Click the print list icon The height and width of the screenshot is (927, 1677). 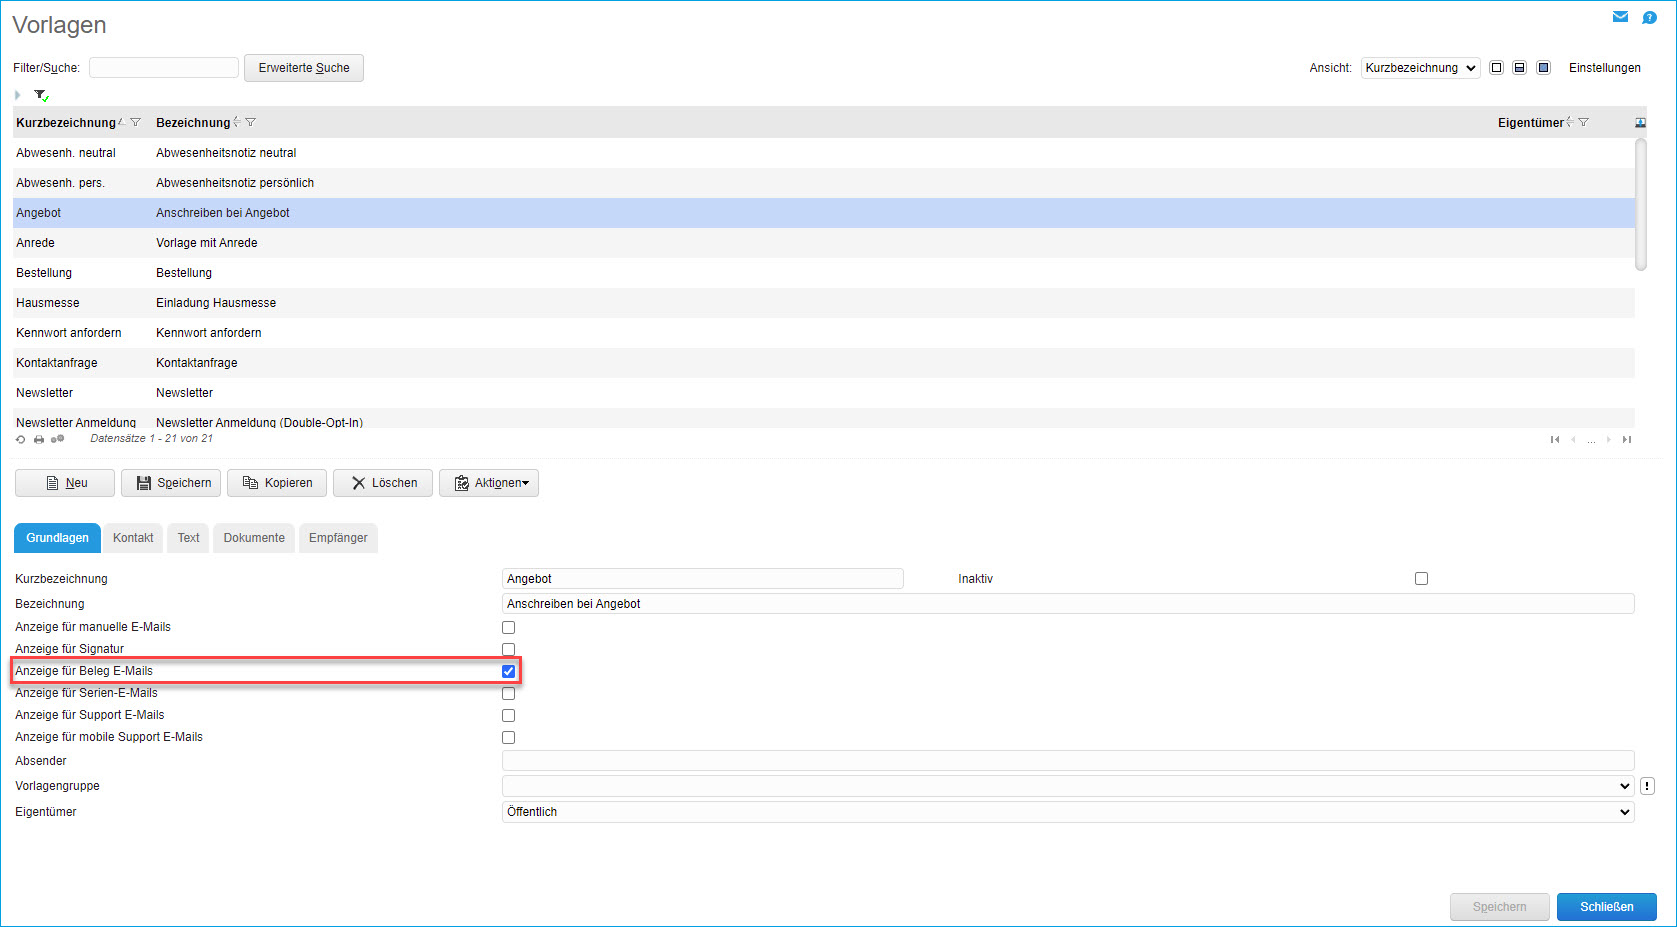tap(39, 439)
